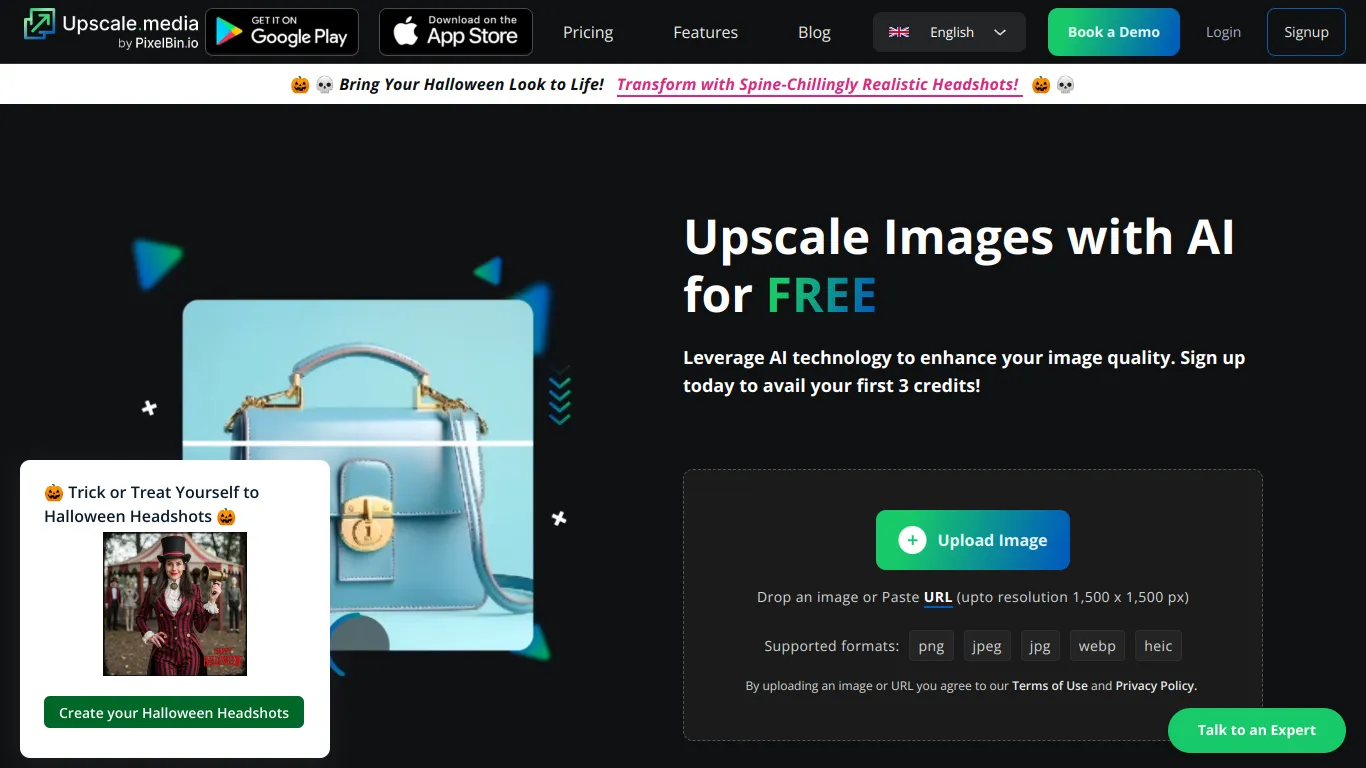Open the Terms of Use link
Viewport: 1366px width, 768px height.
tap(1050, 686)
